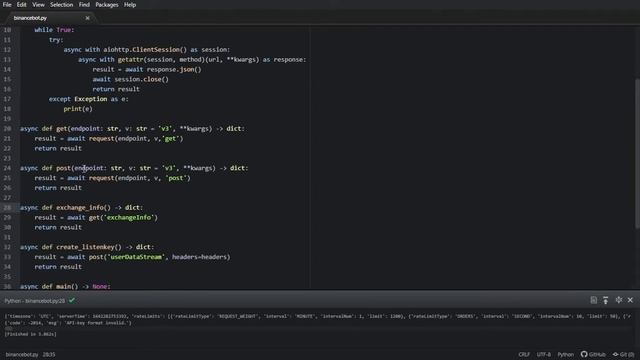Click line number 28 in gutter
640x360 pixels.
(7, 207)
